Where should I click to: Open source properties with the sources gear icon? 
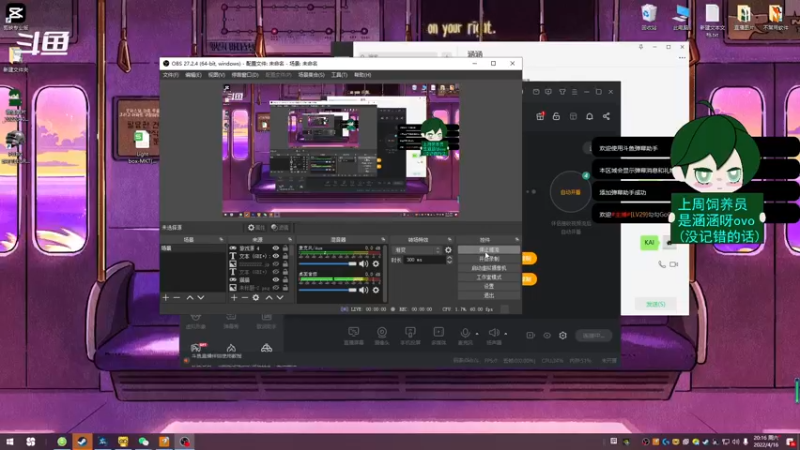tap(256, 297)
